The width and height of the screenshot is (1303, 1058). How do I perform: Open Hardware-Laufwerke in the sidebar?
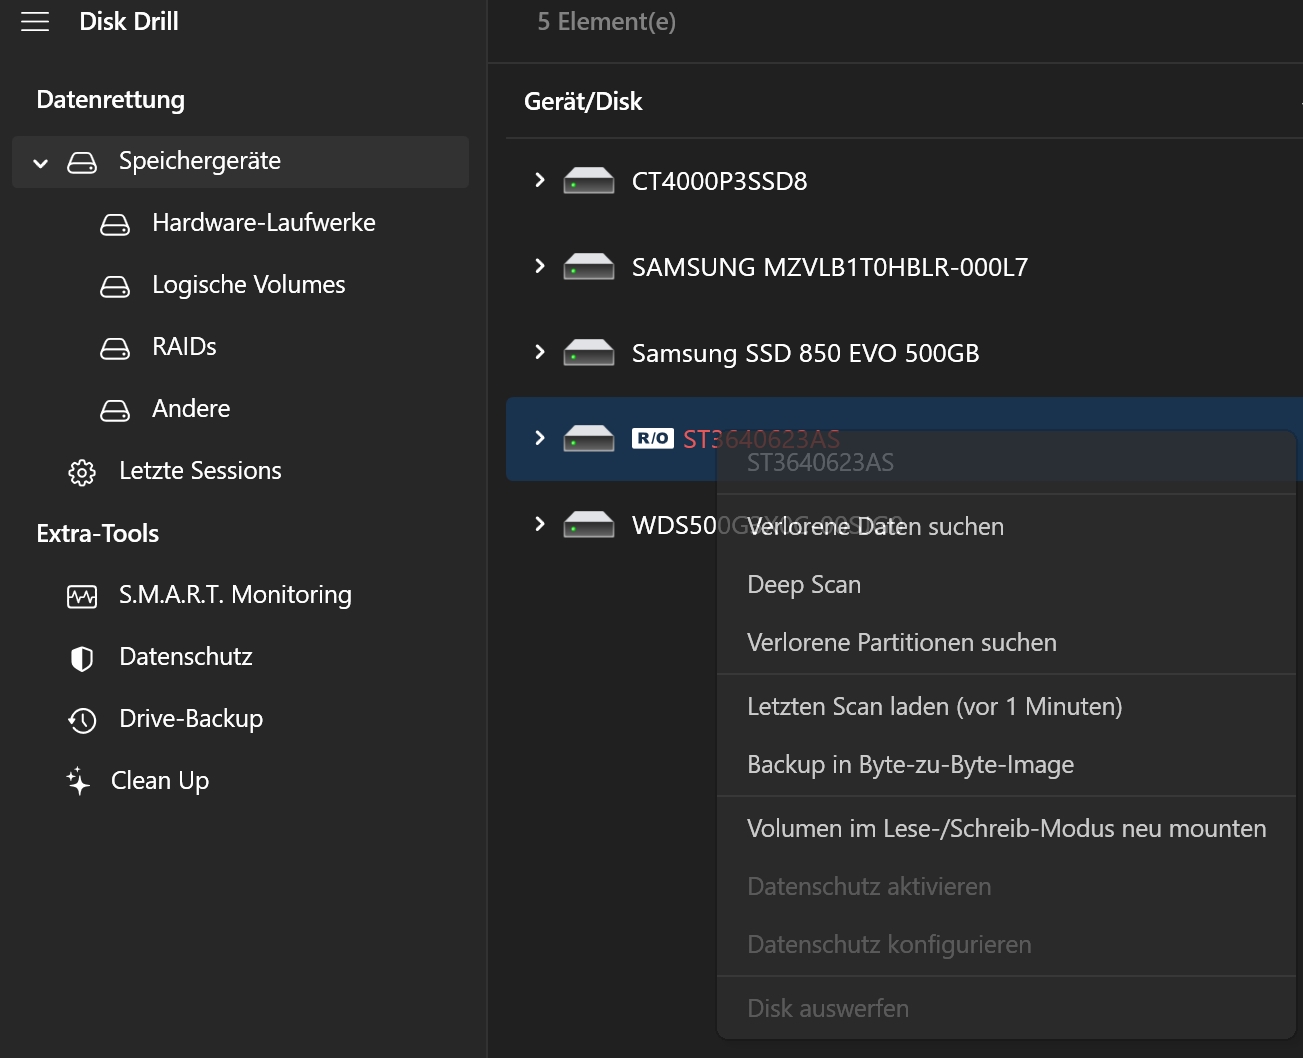click(x=263, y=223)
